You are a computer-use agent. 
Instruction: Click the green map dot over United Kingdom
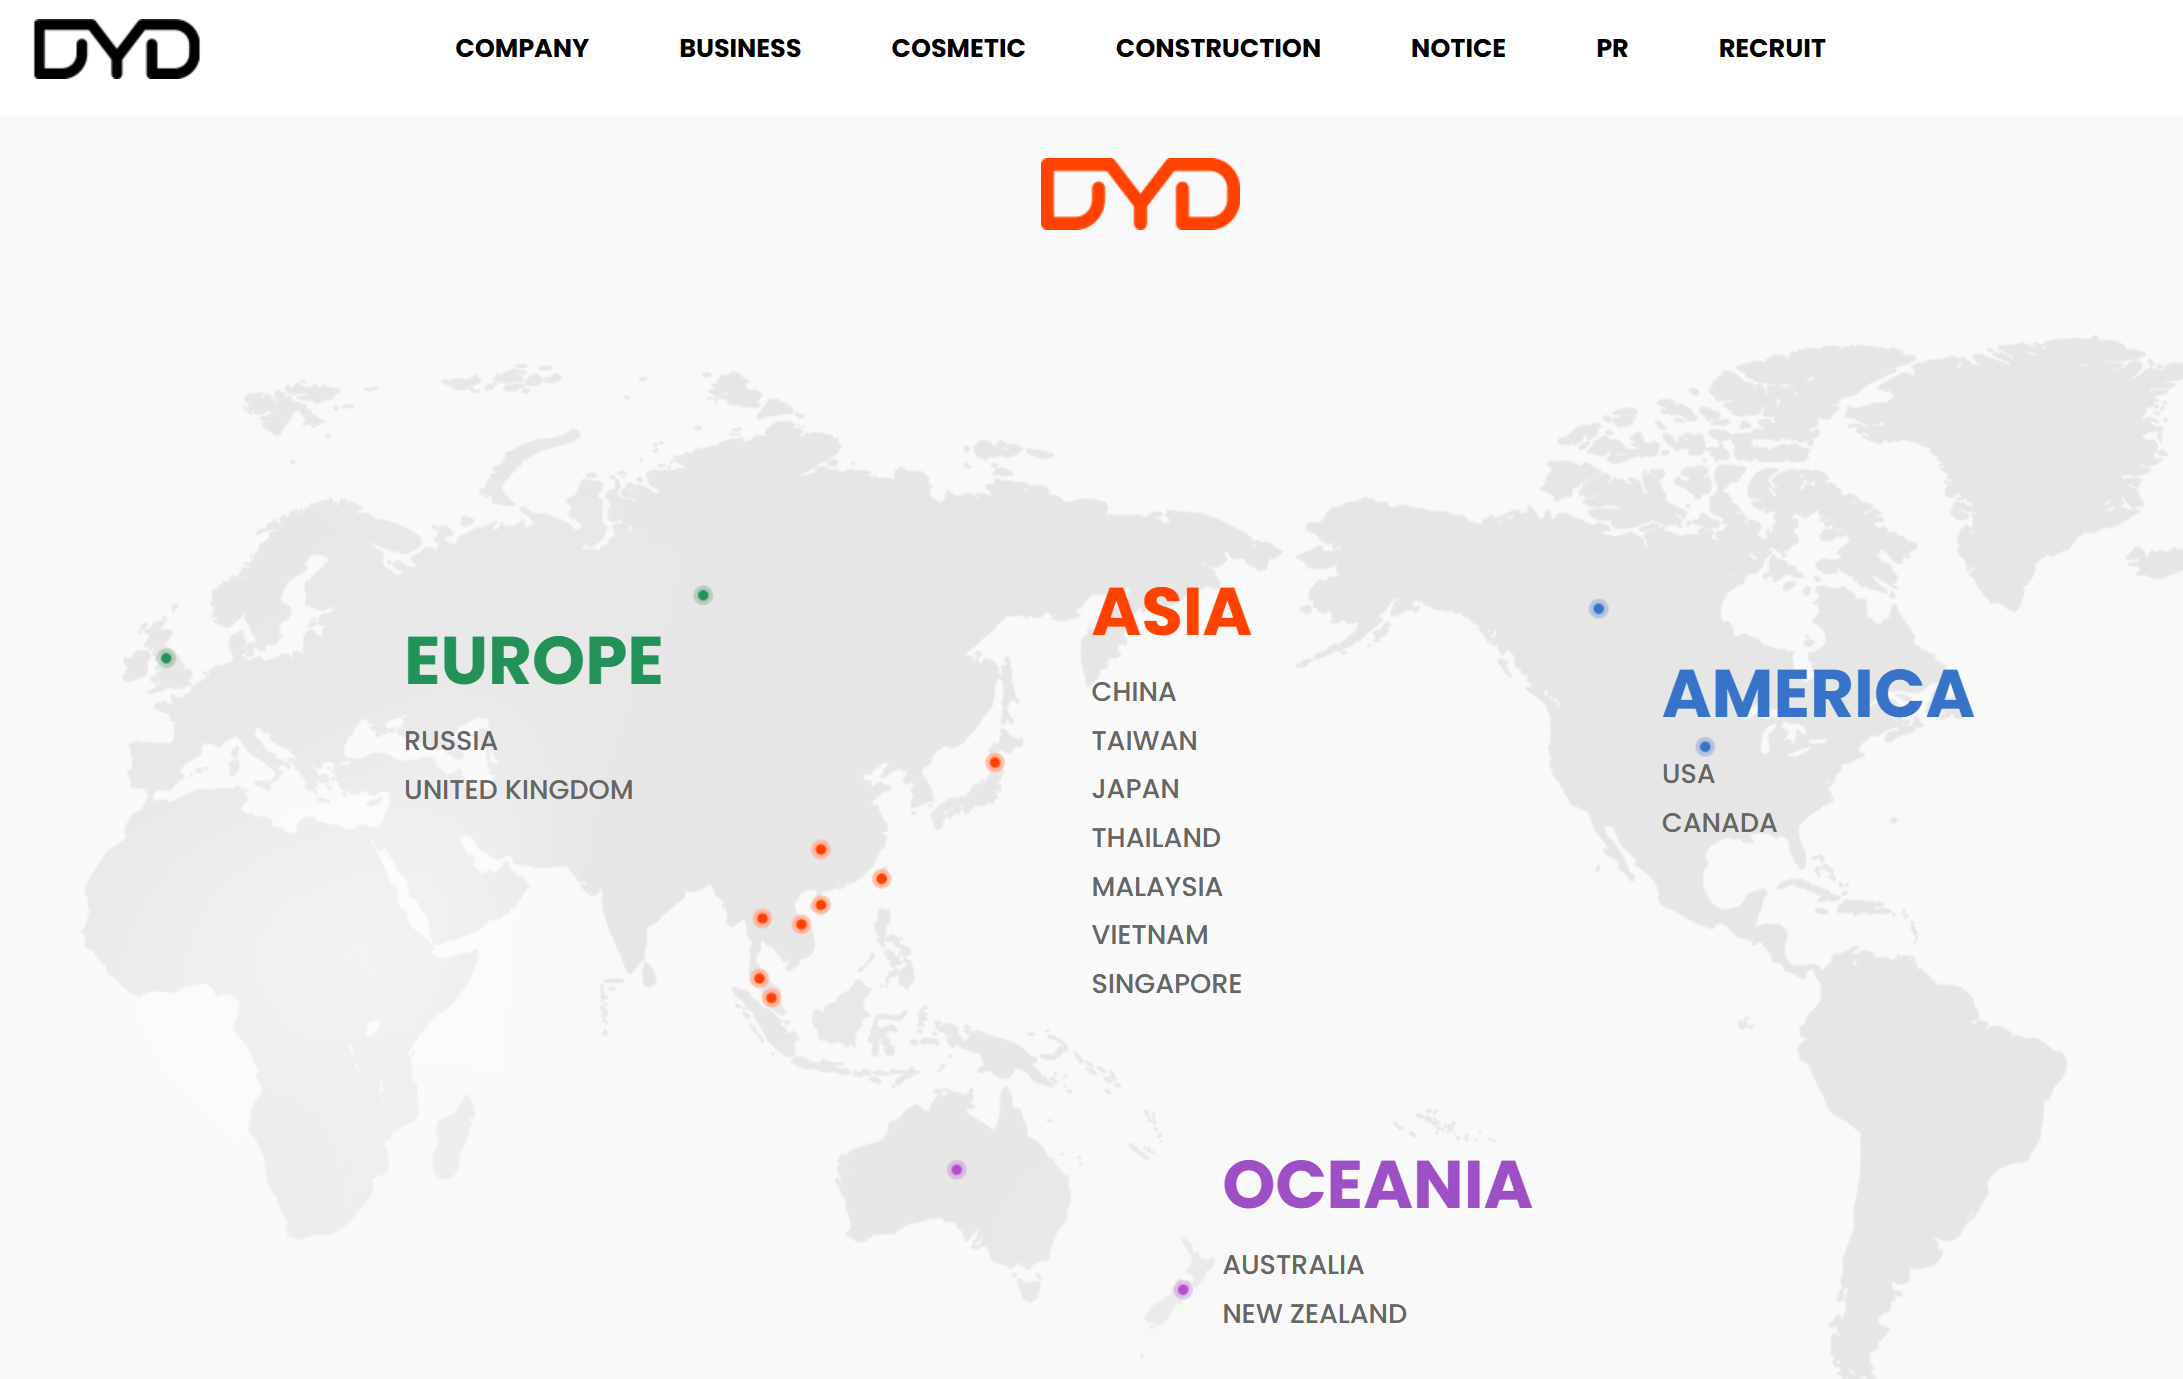(167, 658)
